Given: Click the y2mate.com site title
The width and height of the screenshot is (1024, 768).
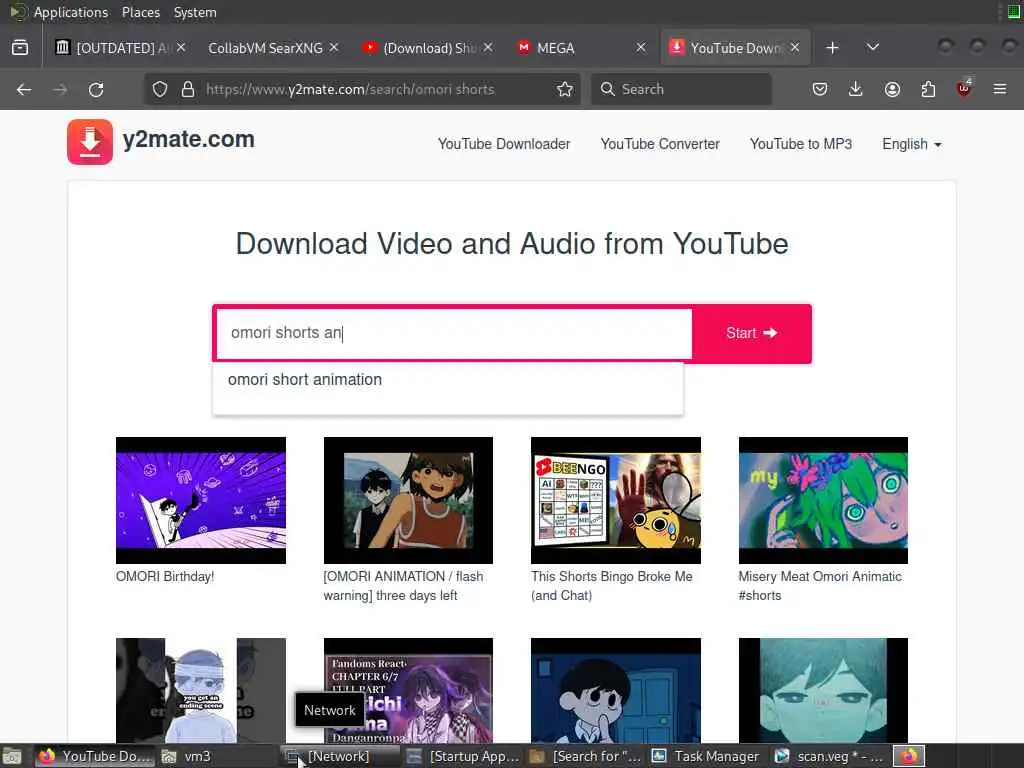Looking at the screenshot, I should (188, 139).
